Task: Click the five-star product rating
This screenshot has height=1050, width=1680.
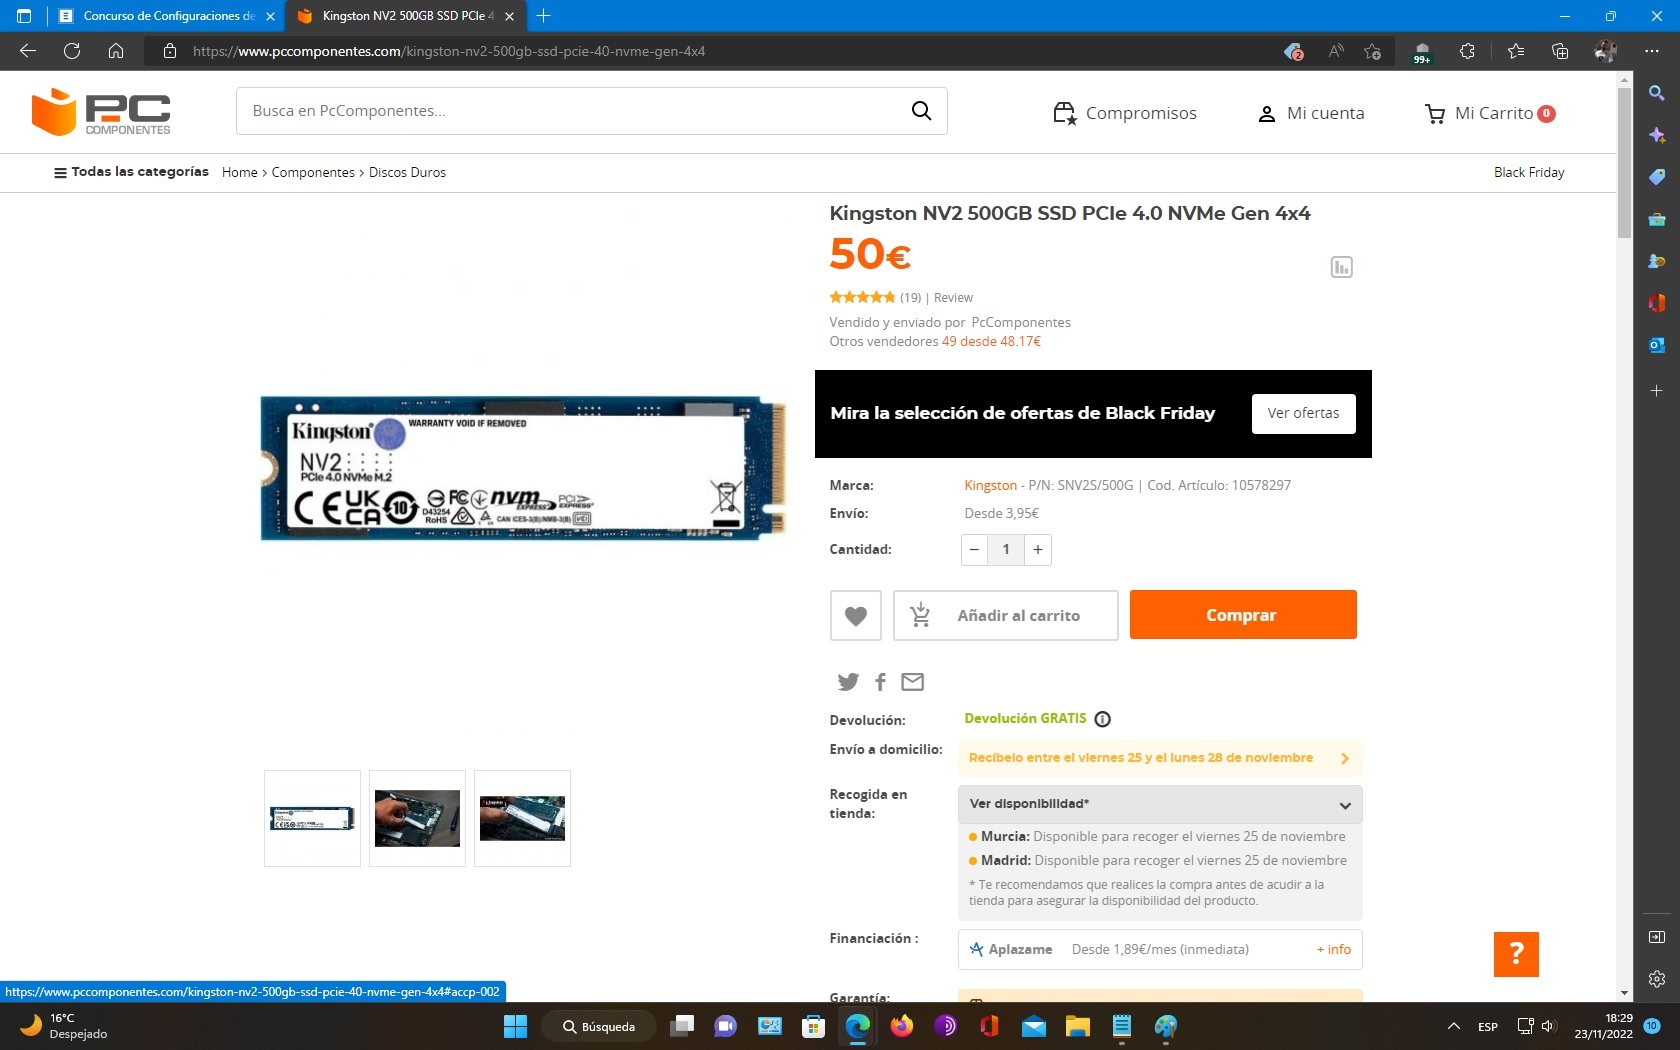Action: (862, 297)
